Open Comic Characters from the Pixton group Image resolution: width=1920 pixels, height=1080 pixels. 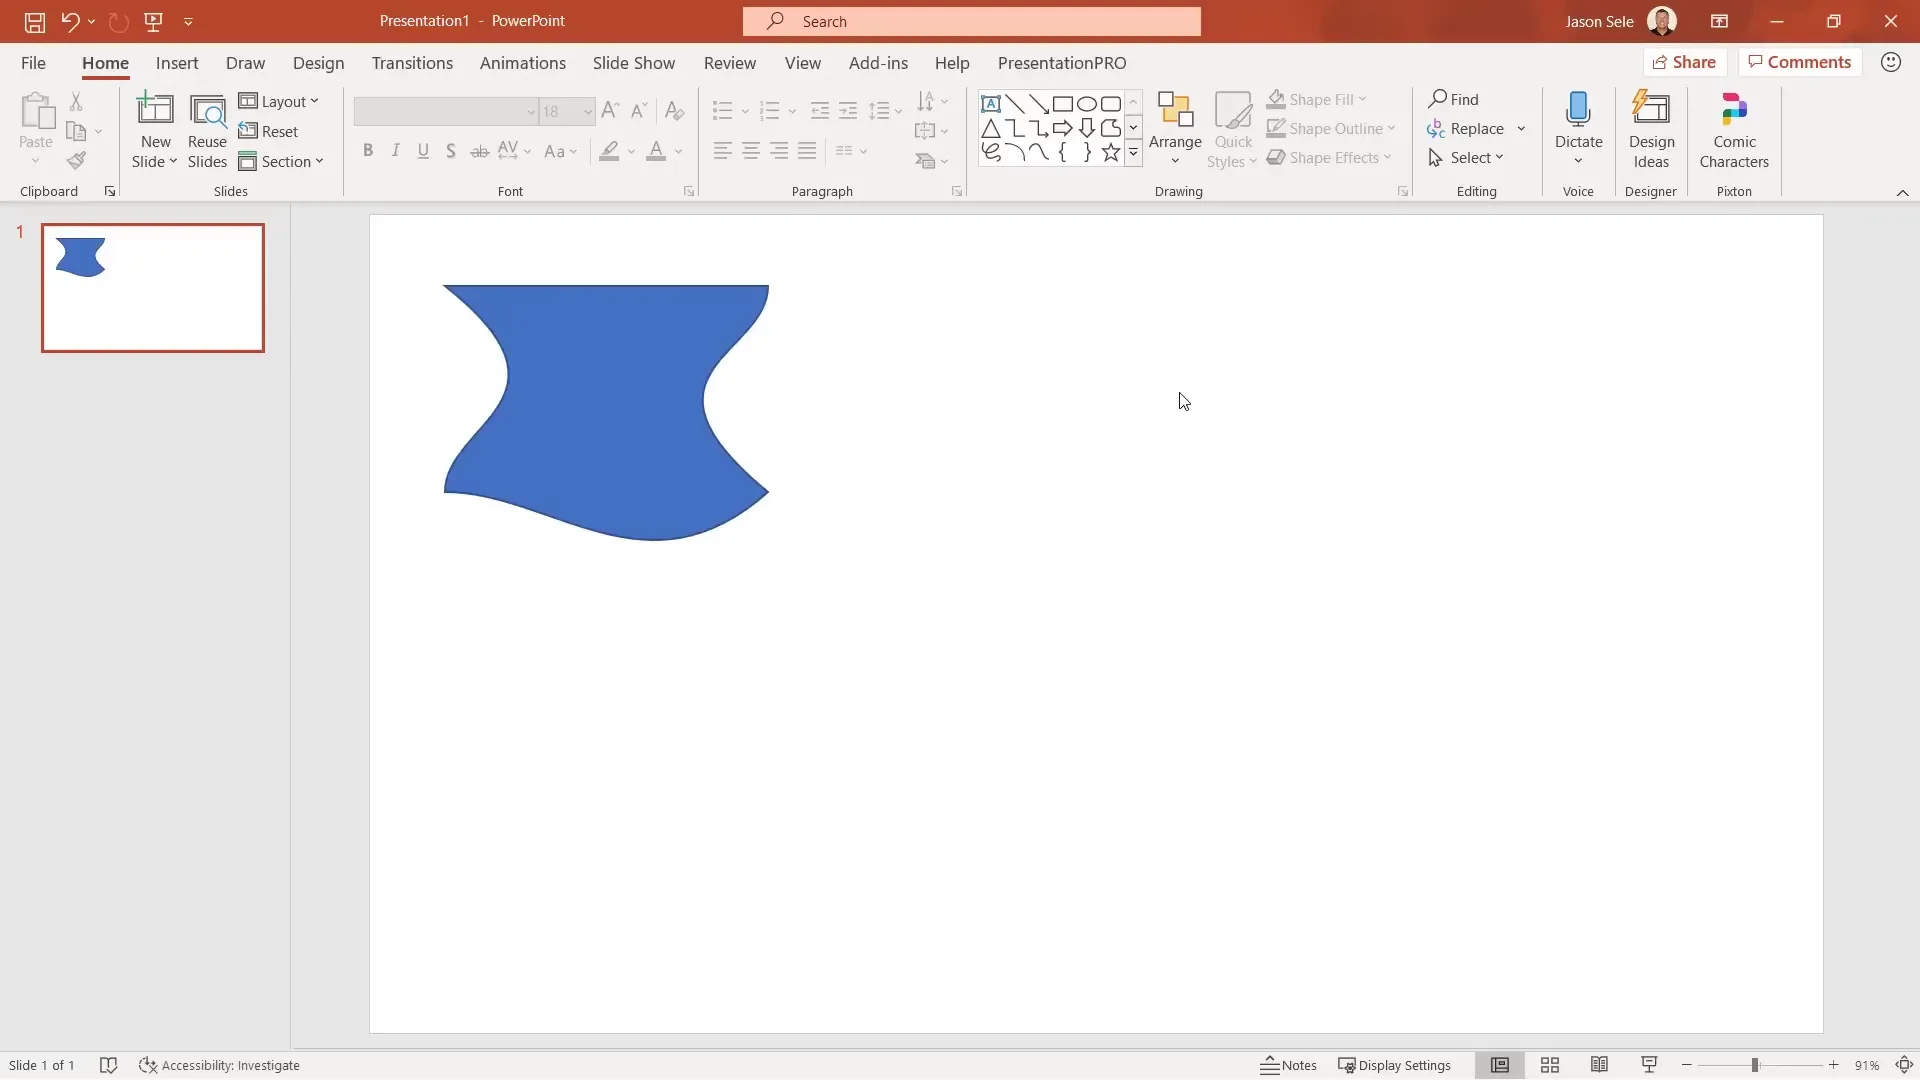point(1733,128)
